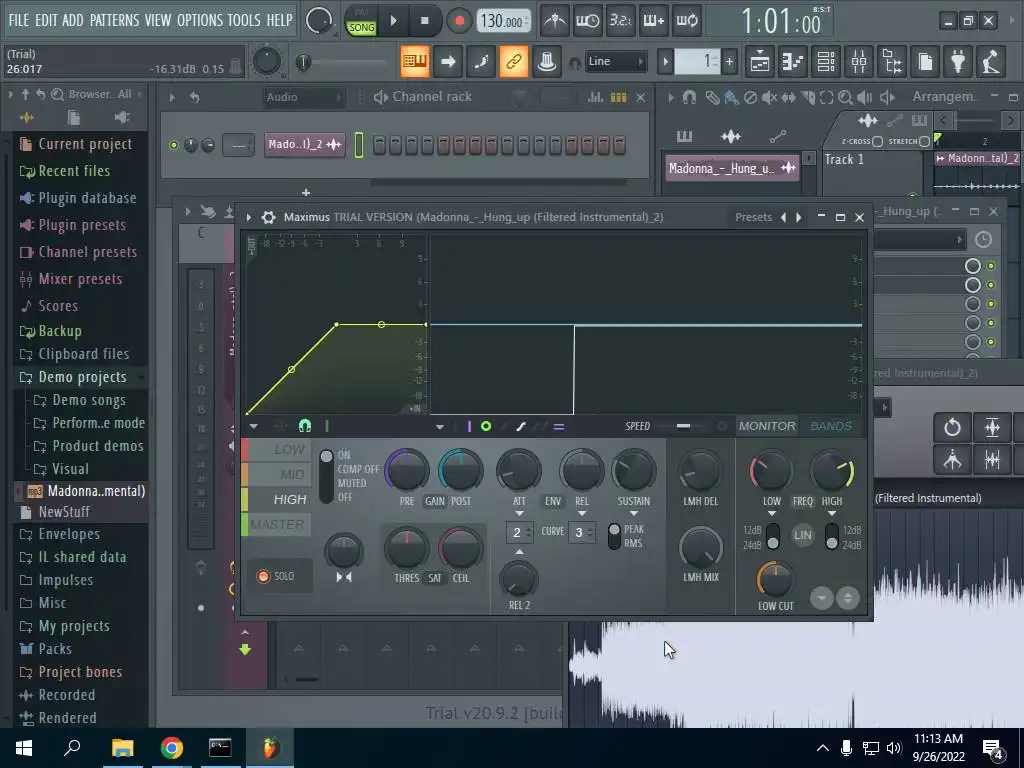Image resolution: width=1024 pixels, height=768 pixels.
Task: Open the Mixer view icon
Action: coord(859,62)
